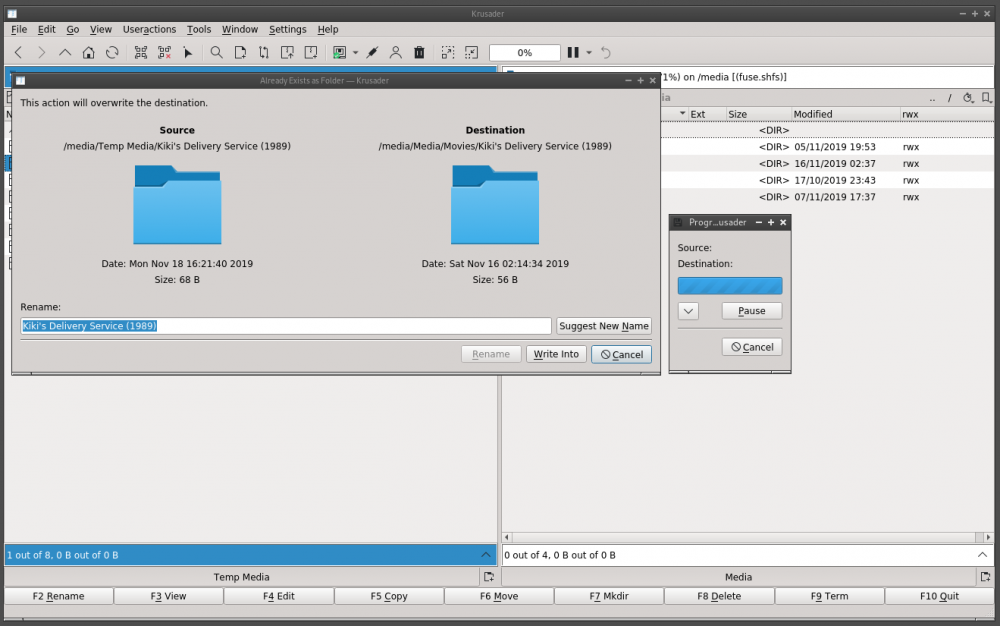Jump to the Home directory
The height and width of the screenshot is (626, 1000).
(89, 52)
